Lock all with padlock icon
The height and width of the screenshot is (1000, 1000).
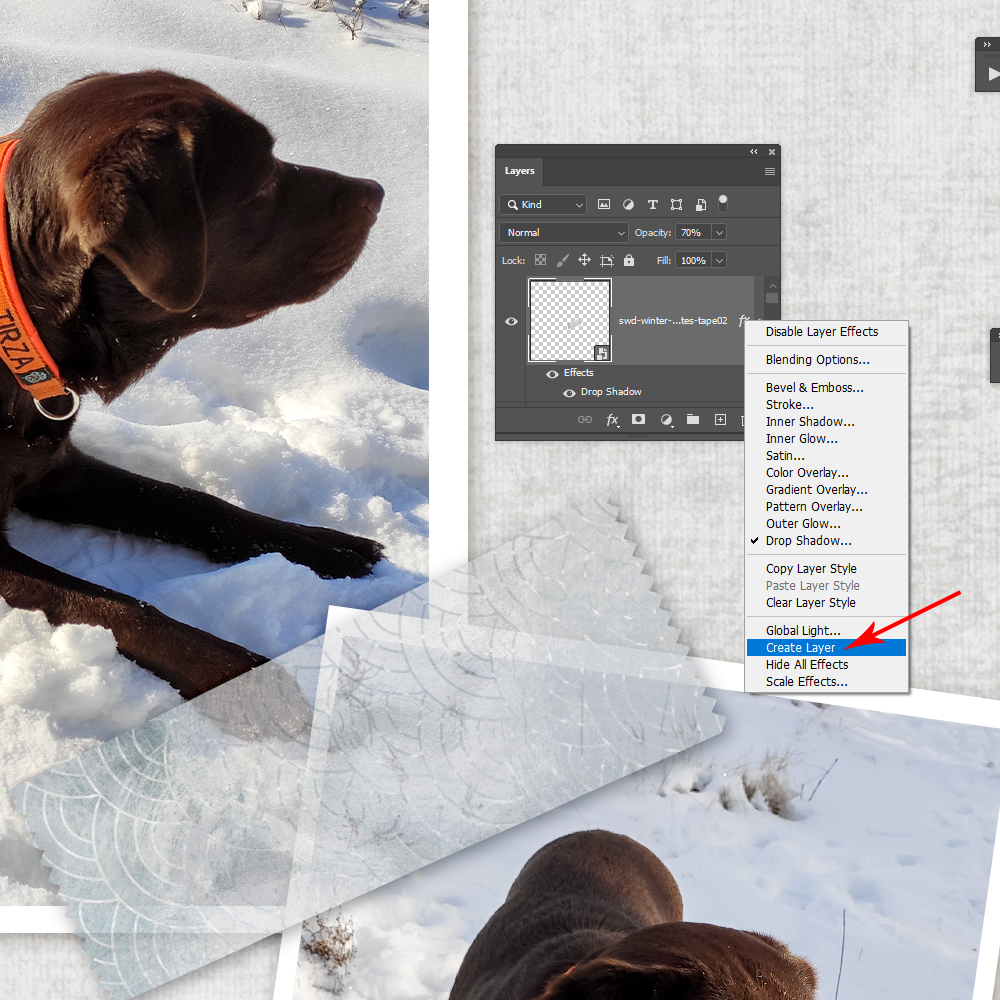coord(629,260)
